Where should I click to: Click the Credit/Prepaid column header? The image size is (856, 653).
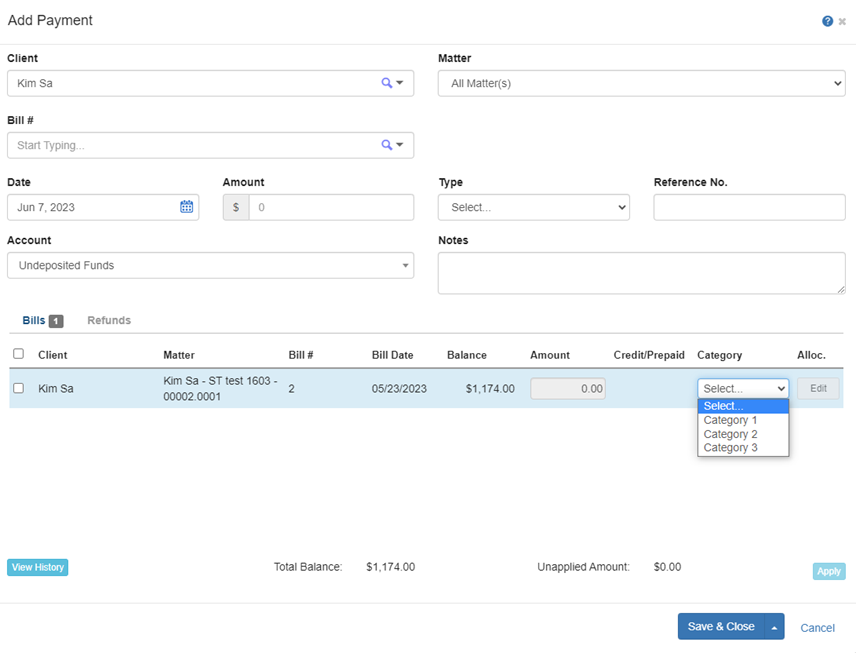coord(649,355)
